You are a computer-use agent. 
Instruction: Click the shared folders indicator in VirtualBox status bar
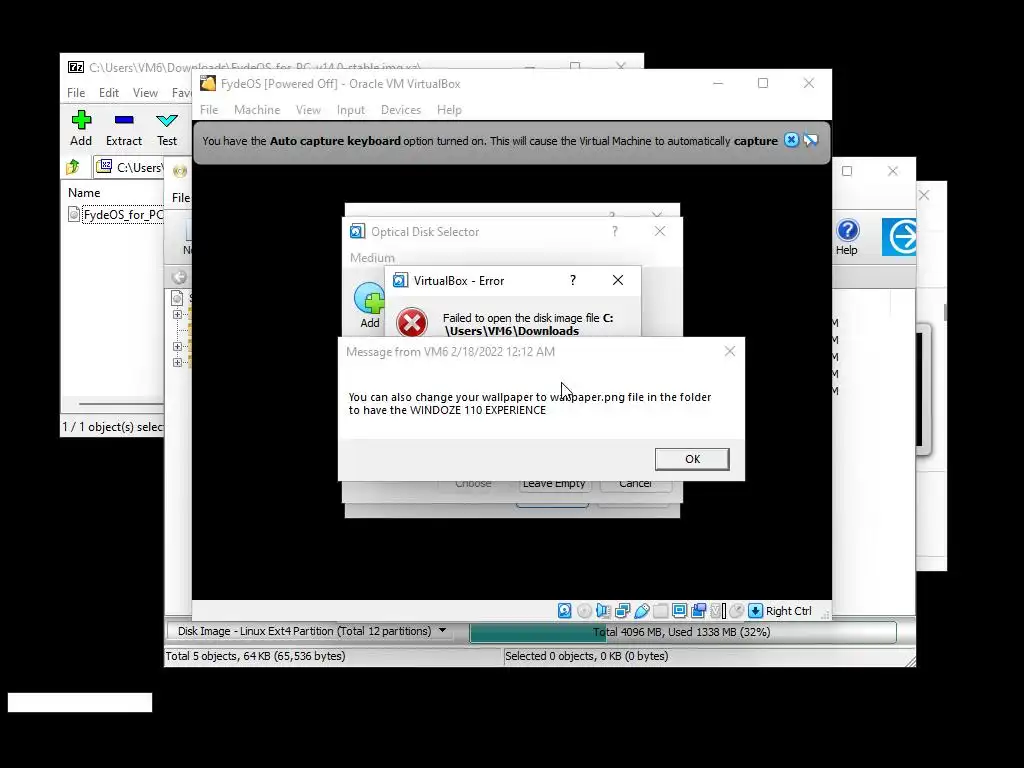(660, 611)
